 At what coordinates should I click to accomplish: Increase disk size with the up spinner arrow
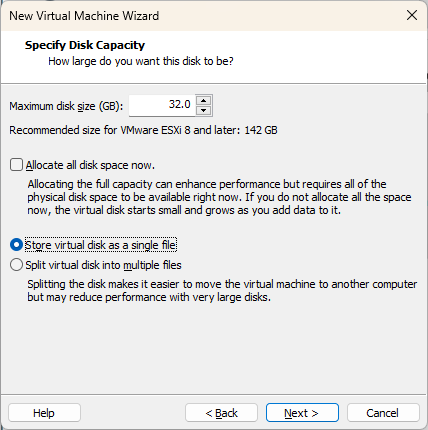(x=204, y=100)
